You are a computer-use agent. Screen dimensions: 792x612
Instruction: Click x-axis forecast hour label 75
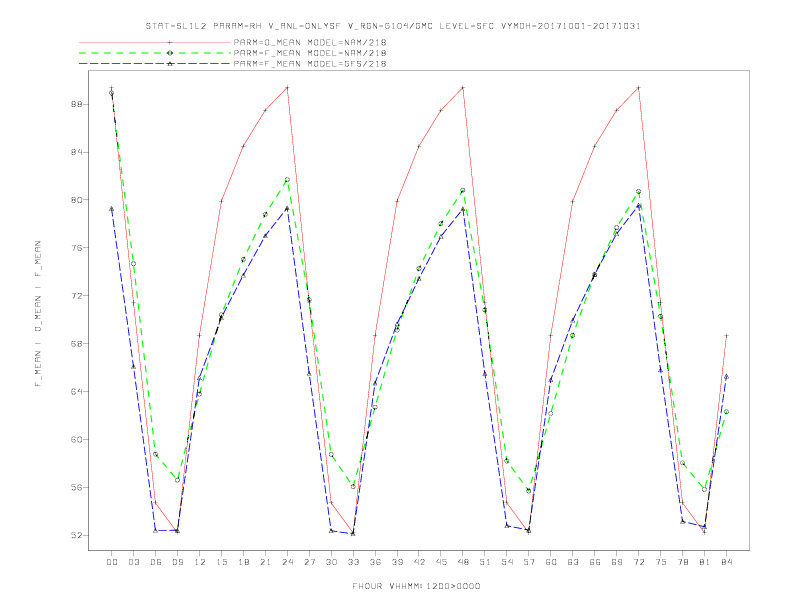pos(661,562)
